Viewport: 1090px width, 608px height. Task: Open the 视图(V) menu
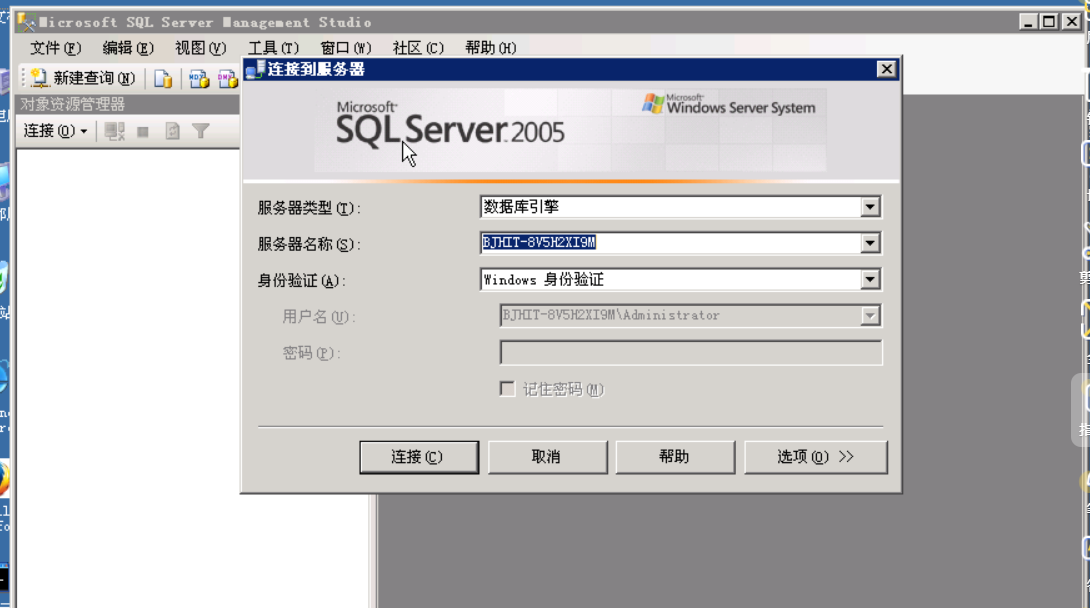[x=200, y=48]
